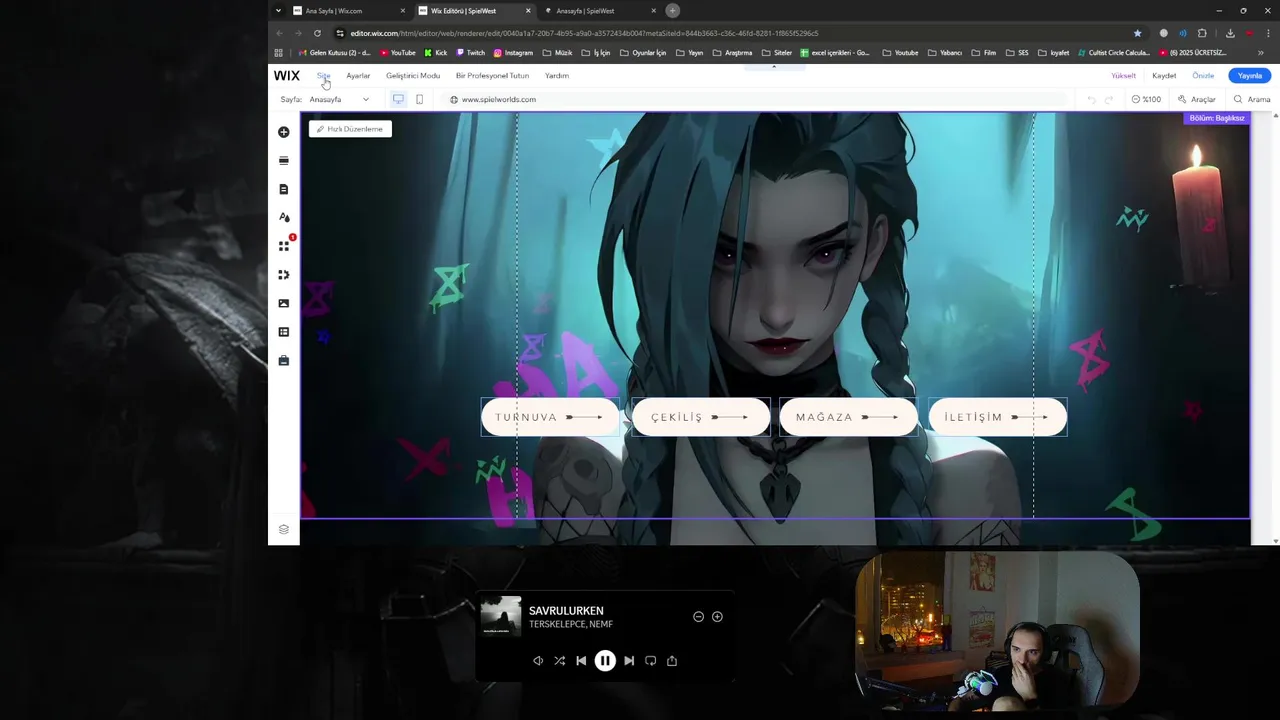Select the İLETİŞİM button on canvas
This screenshot has width=1280, height=720.
pos(997,417)
